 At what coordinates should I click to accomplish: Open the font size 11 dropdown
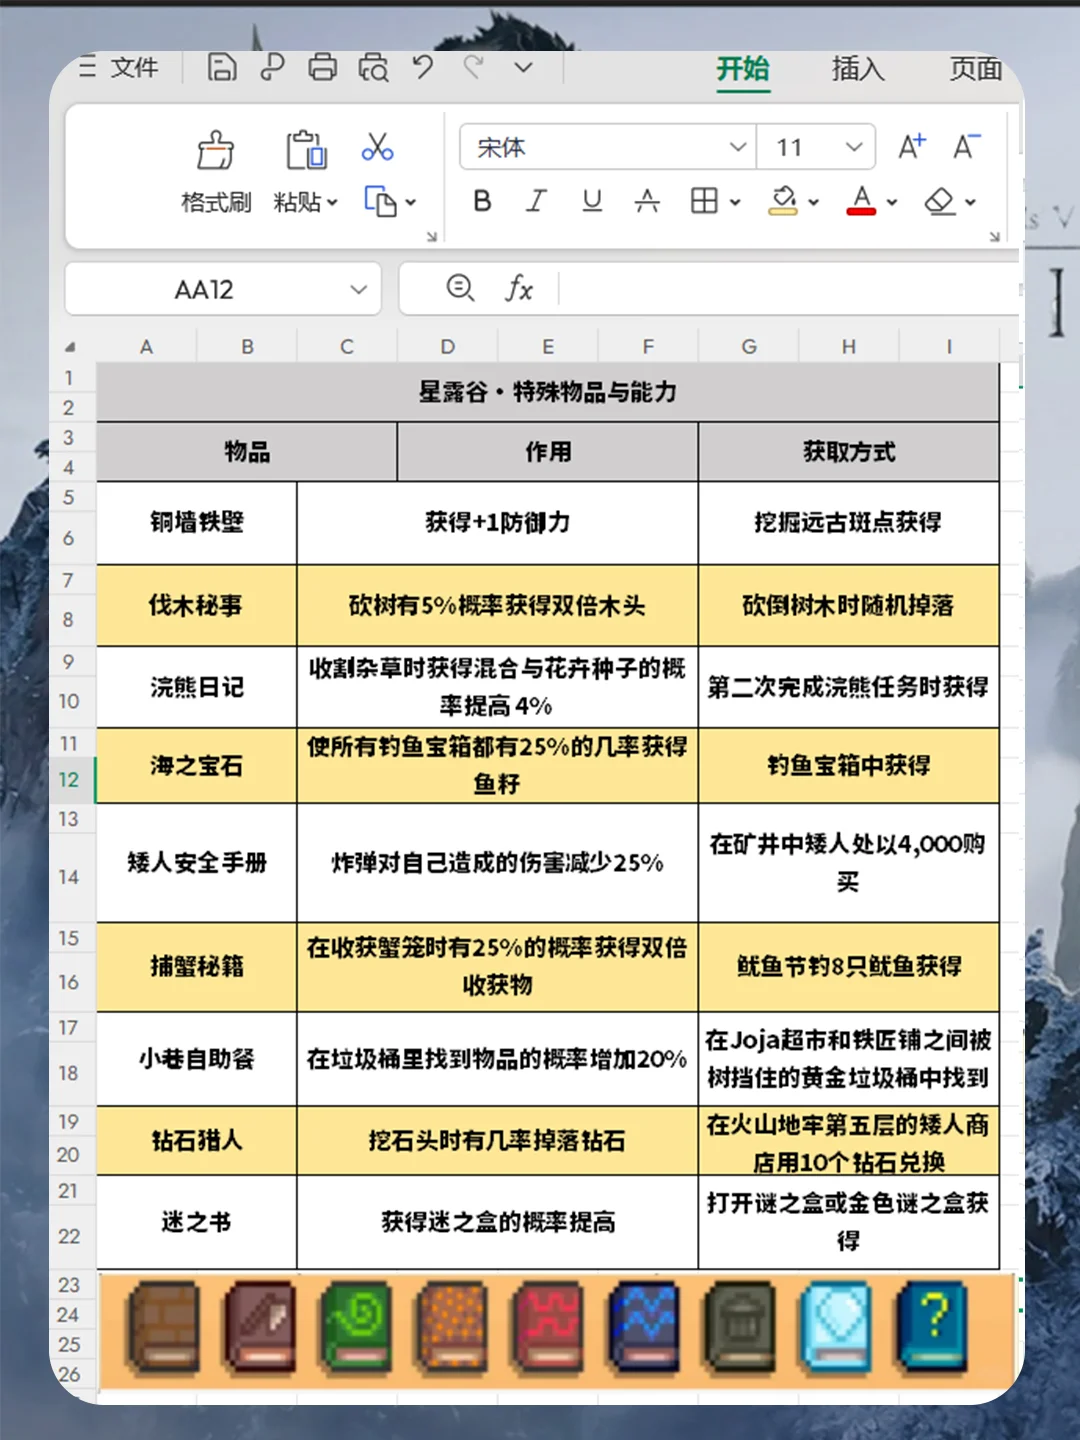coord(854,147)
